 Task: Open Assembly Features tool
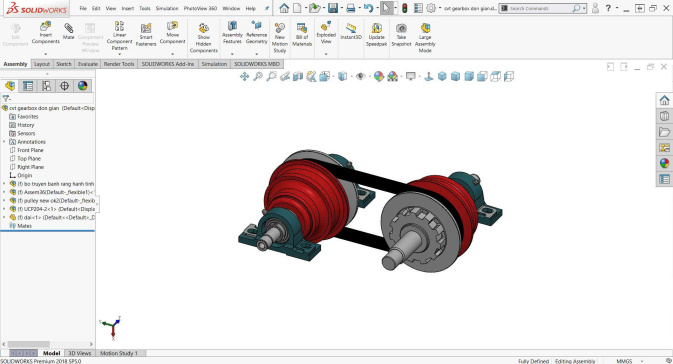click(x=232, y=33)
